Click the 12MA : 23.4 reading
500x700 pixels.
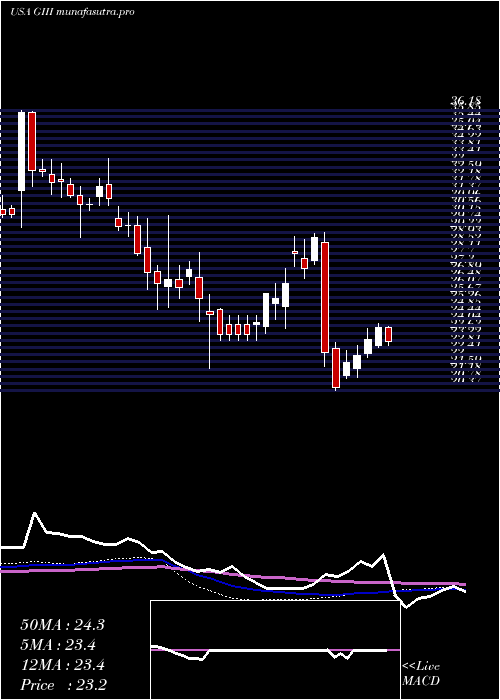pyautogui.click(x=62, y=665)
